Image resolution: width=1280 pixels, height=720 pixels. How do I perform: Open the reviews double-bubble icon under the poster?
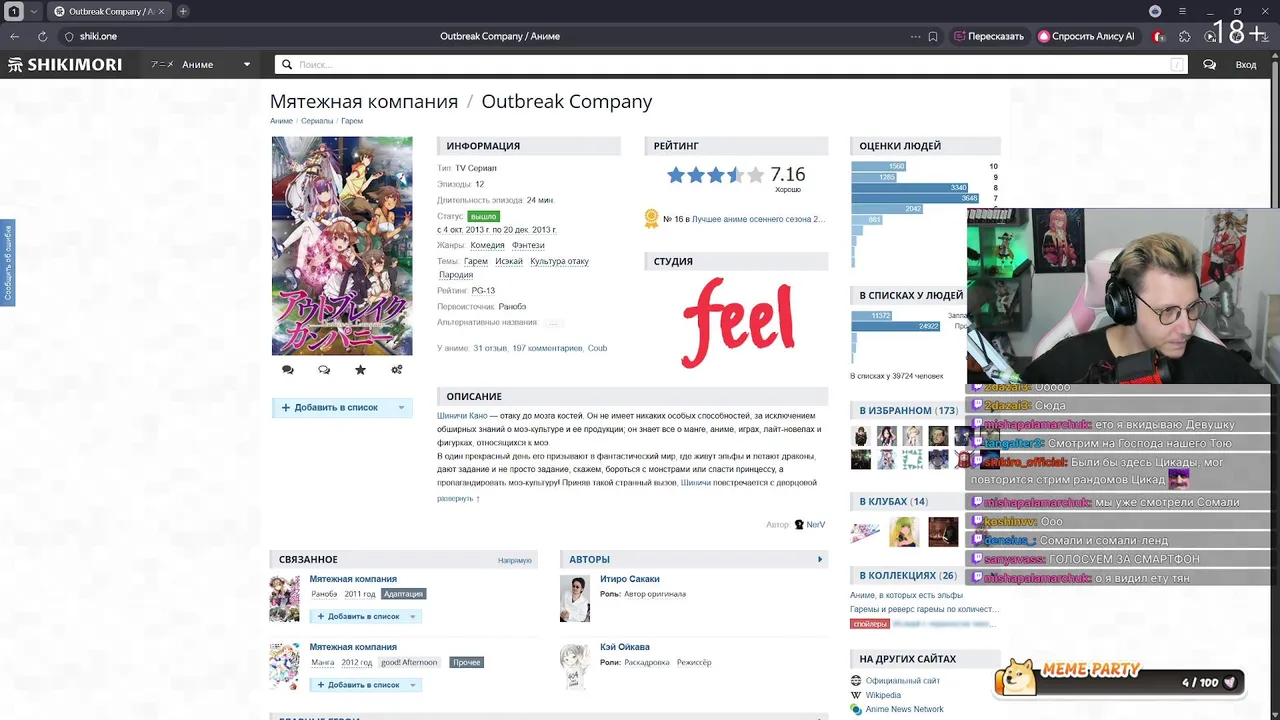324,370
